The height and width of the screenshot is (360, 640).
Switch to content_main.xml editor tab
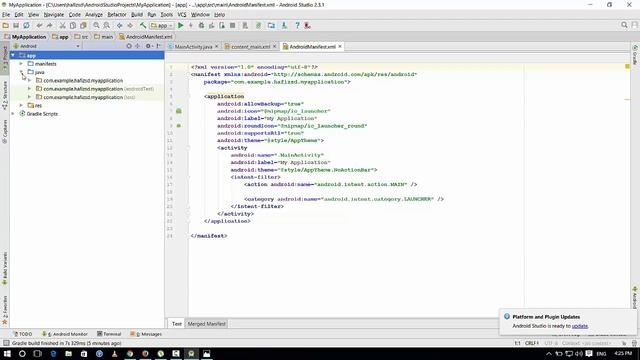250,47
